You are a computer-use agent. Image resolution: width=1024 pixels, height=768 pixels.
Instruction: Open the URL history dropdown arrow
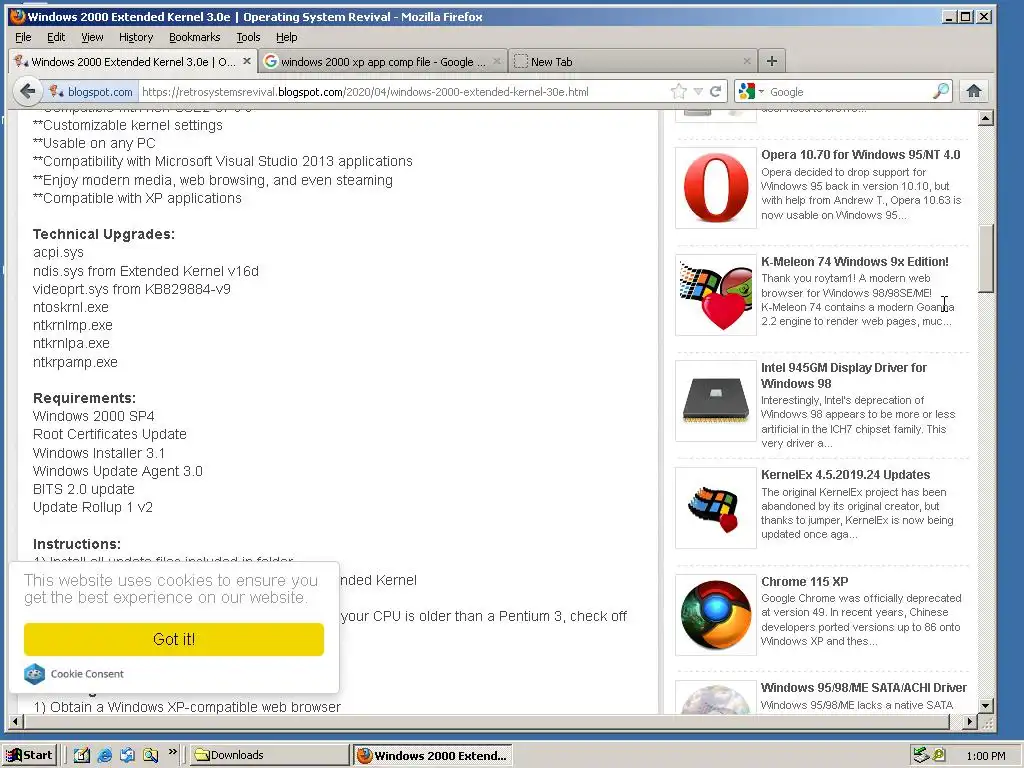[x=698, y=91]
